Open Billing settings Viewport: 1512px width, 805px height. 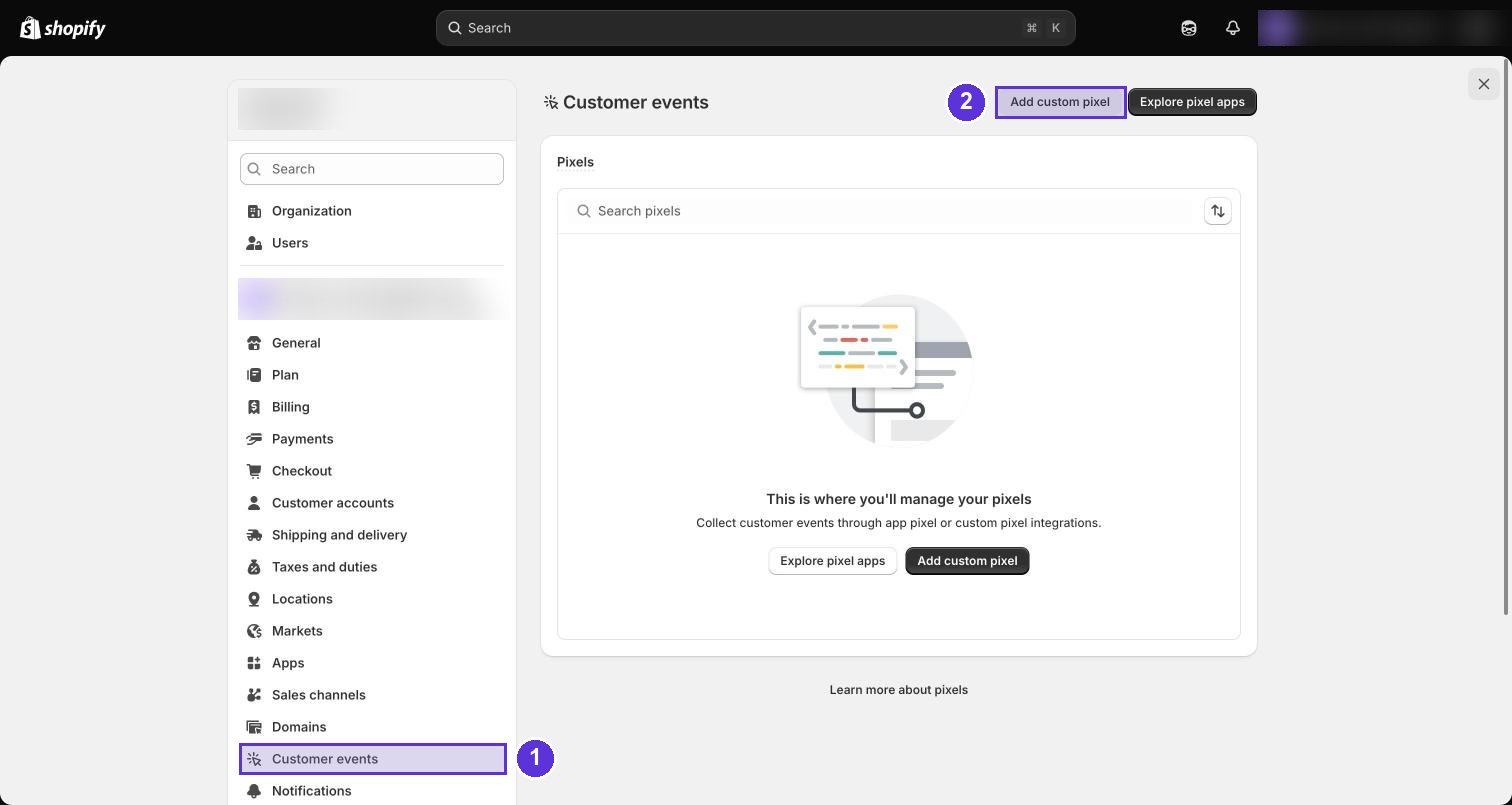372,407
